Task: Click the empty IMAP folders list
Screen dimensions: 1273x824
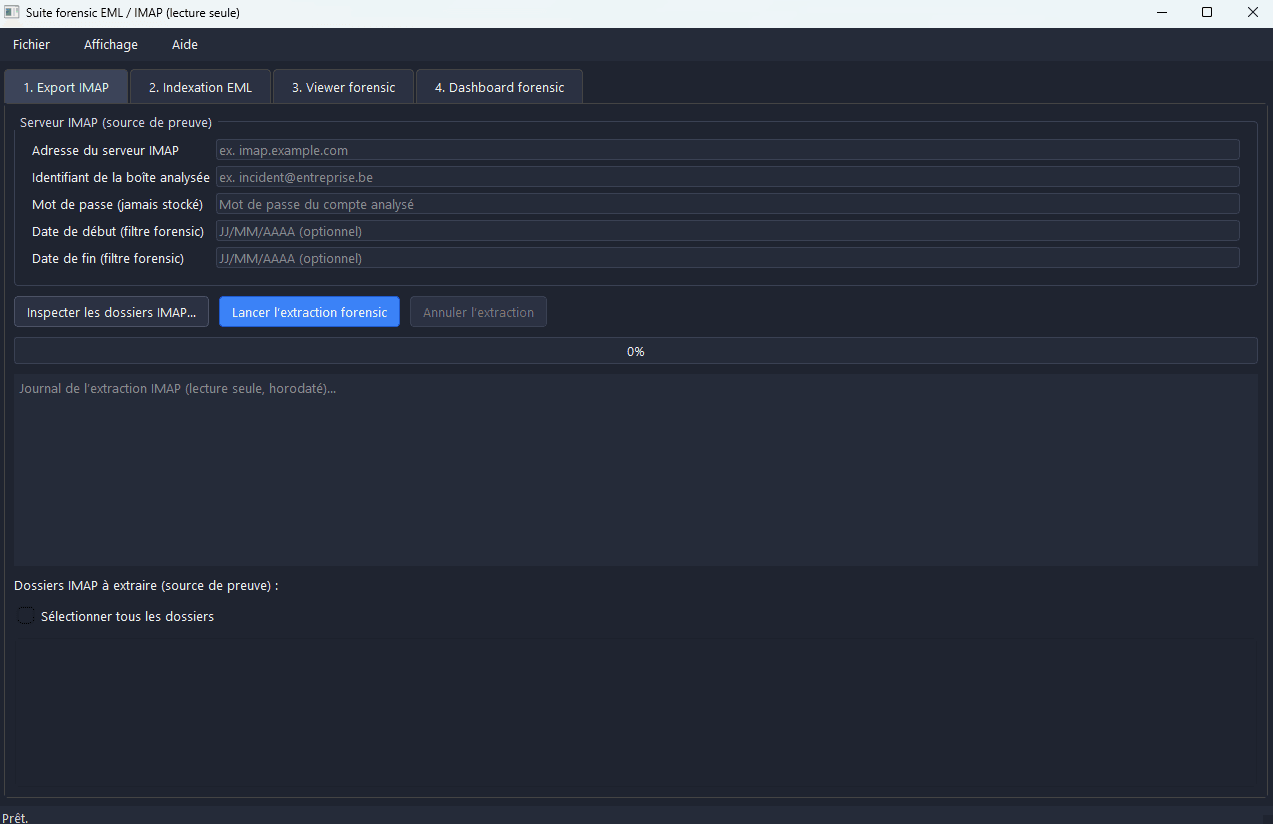Action: click(635, 712)
